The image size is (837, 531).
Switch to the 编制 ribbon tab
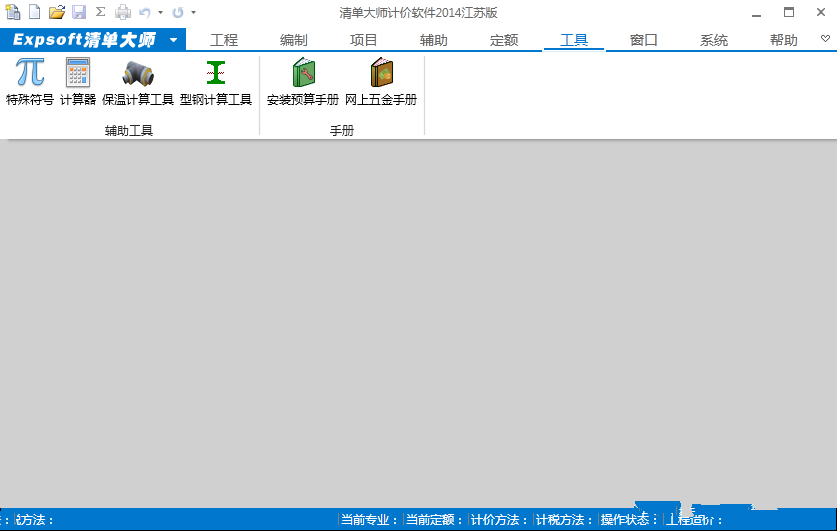coord(294,40)
